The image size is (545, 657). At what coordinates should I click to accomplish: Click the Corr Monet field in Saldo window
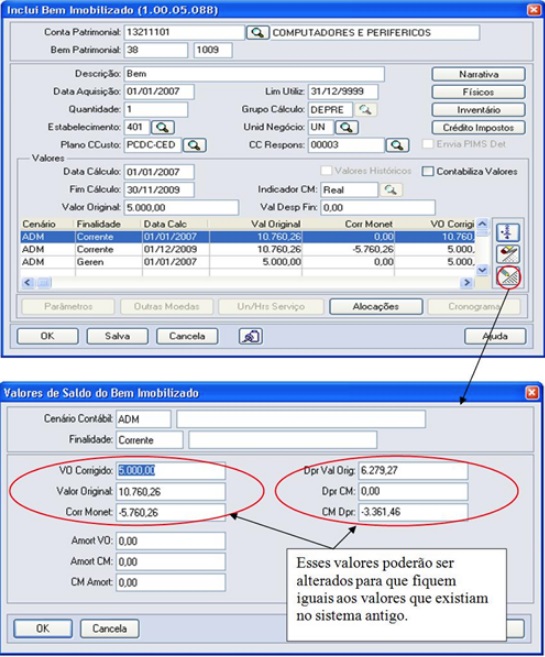tap(170, 512)
